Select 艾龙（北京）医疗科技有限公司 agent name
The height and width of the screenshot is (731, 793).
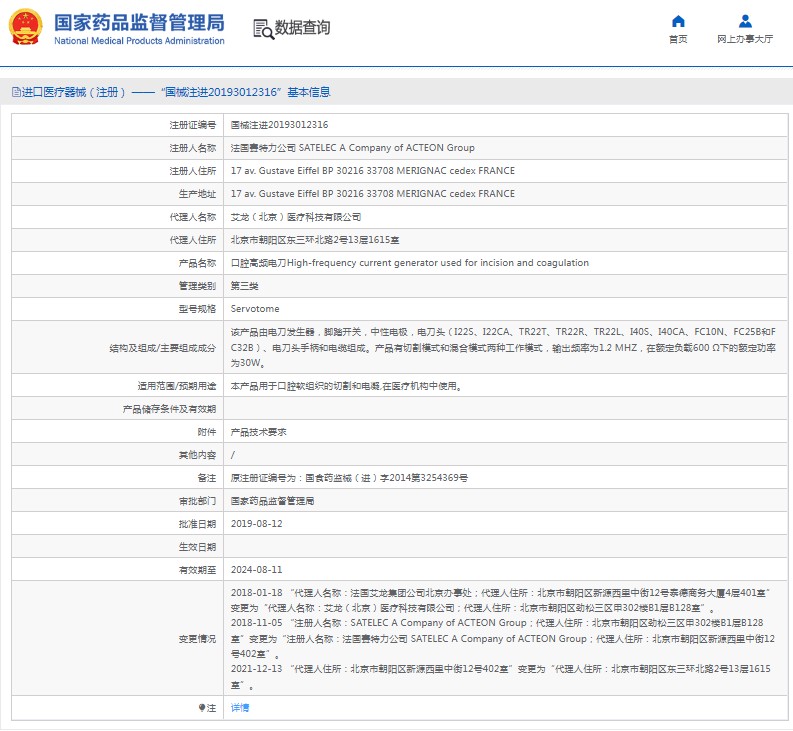[x=296, y=217]
